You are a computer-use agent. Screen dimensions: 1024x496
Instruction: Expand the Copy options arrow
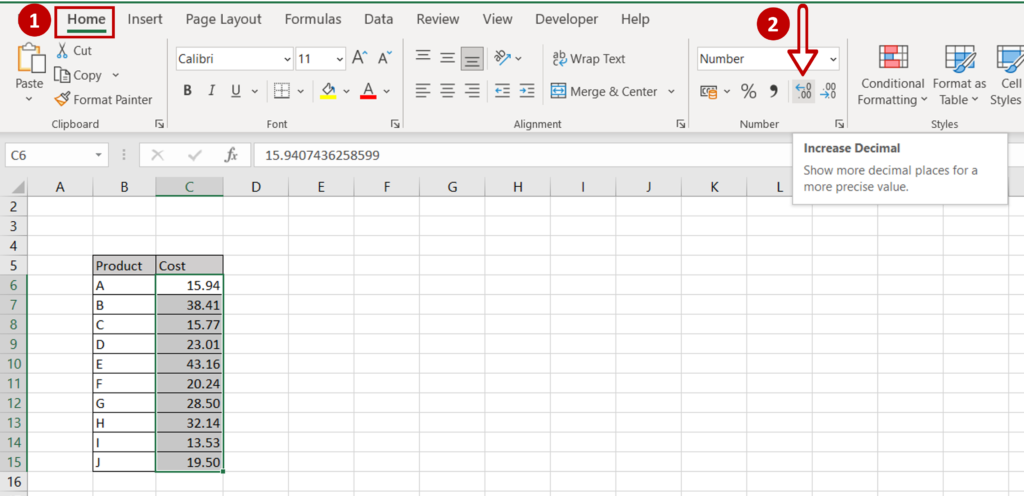(x=116, y=75)
